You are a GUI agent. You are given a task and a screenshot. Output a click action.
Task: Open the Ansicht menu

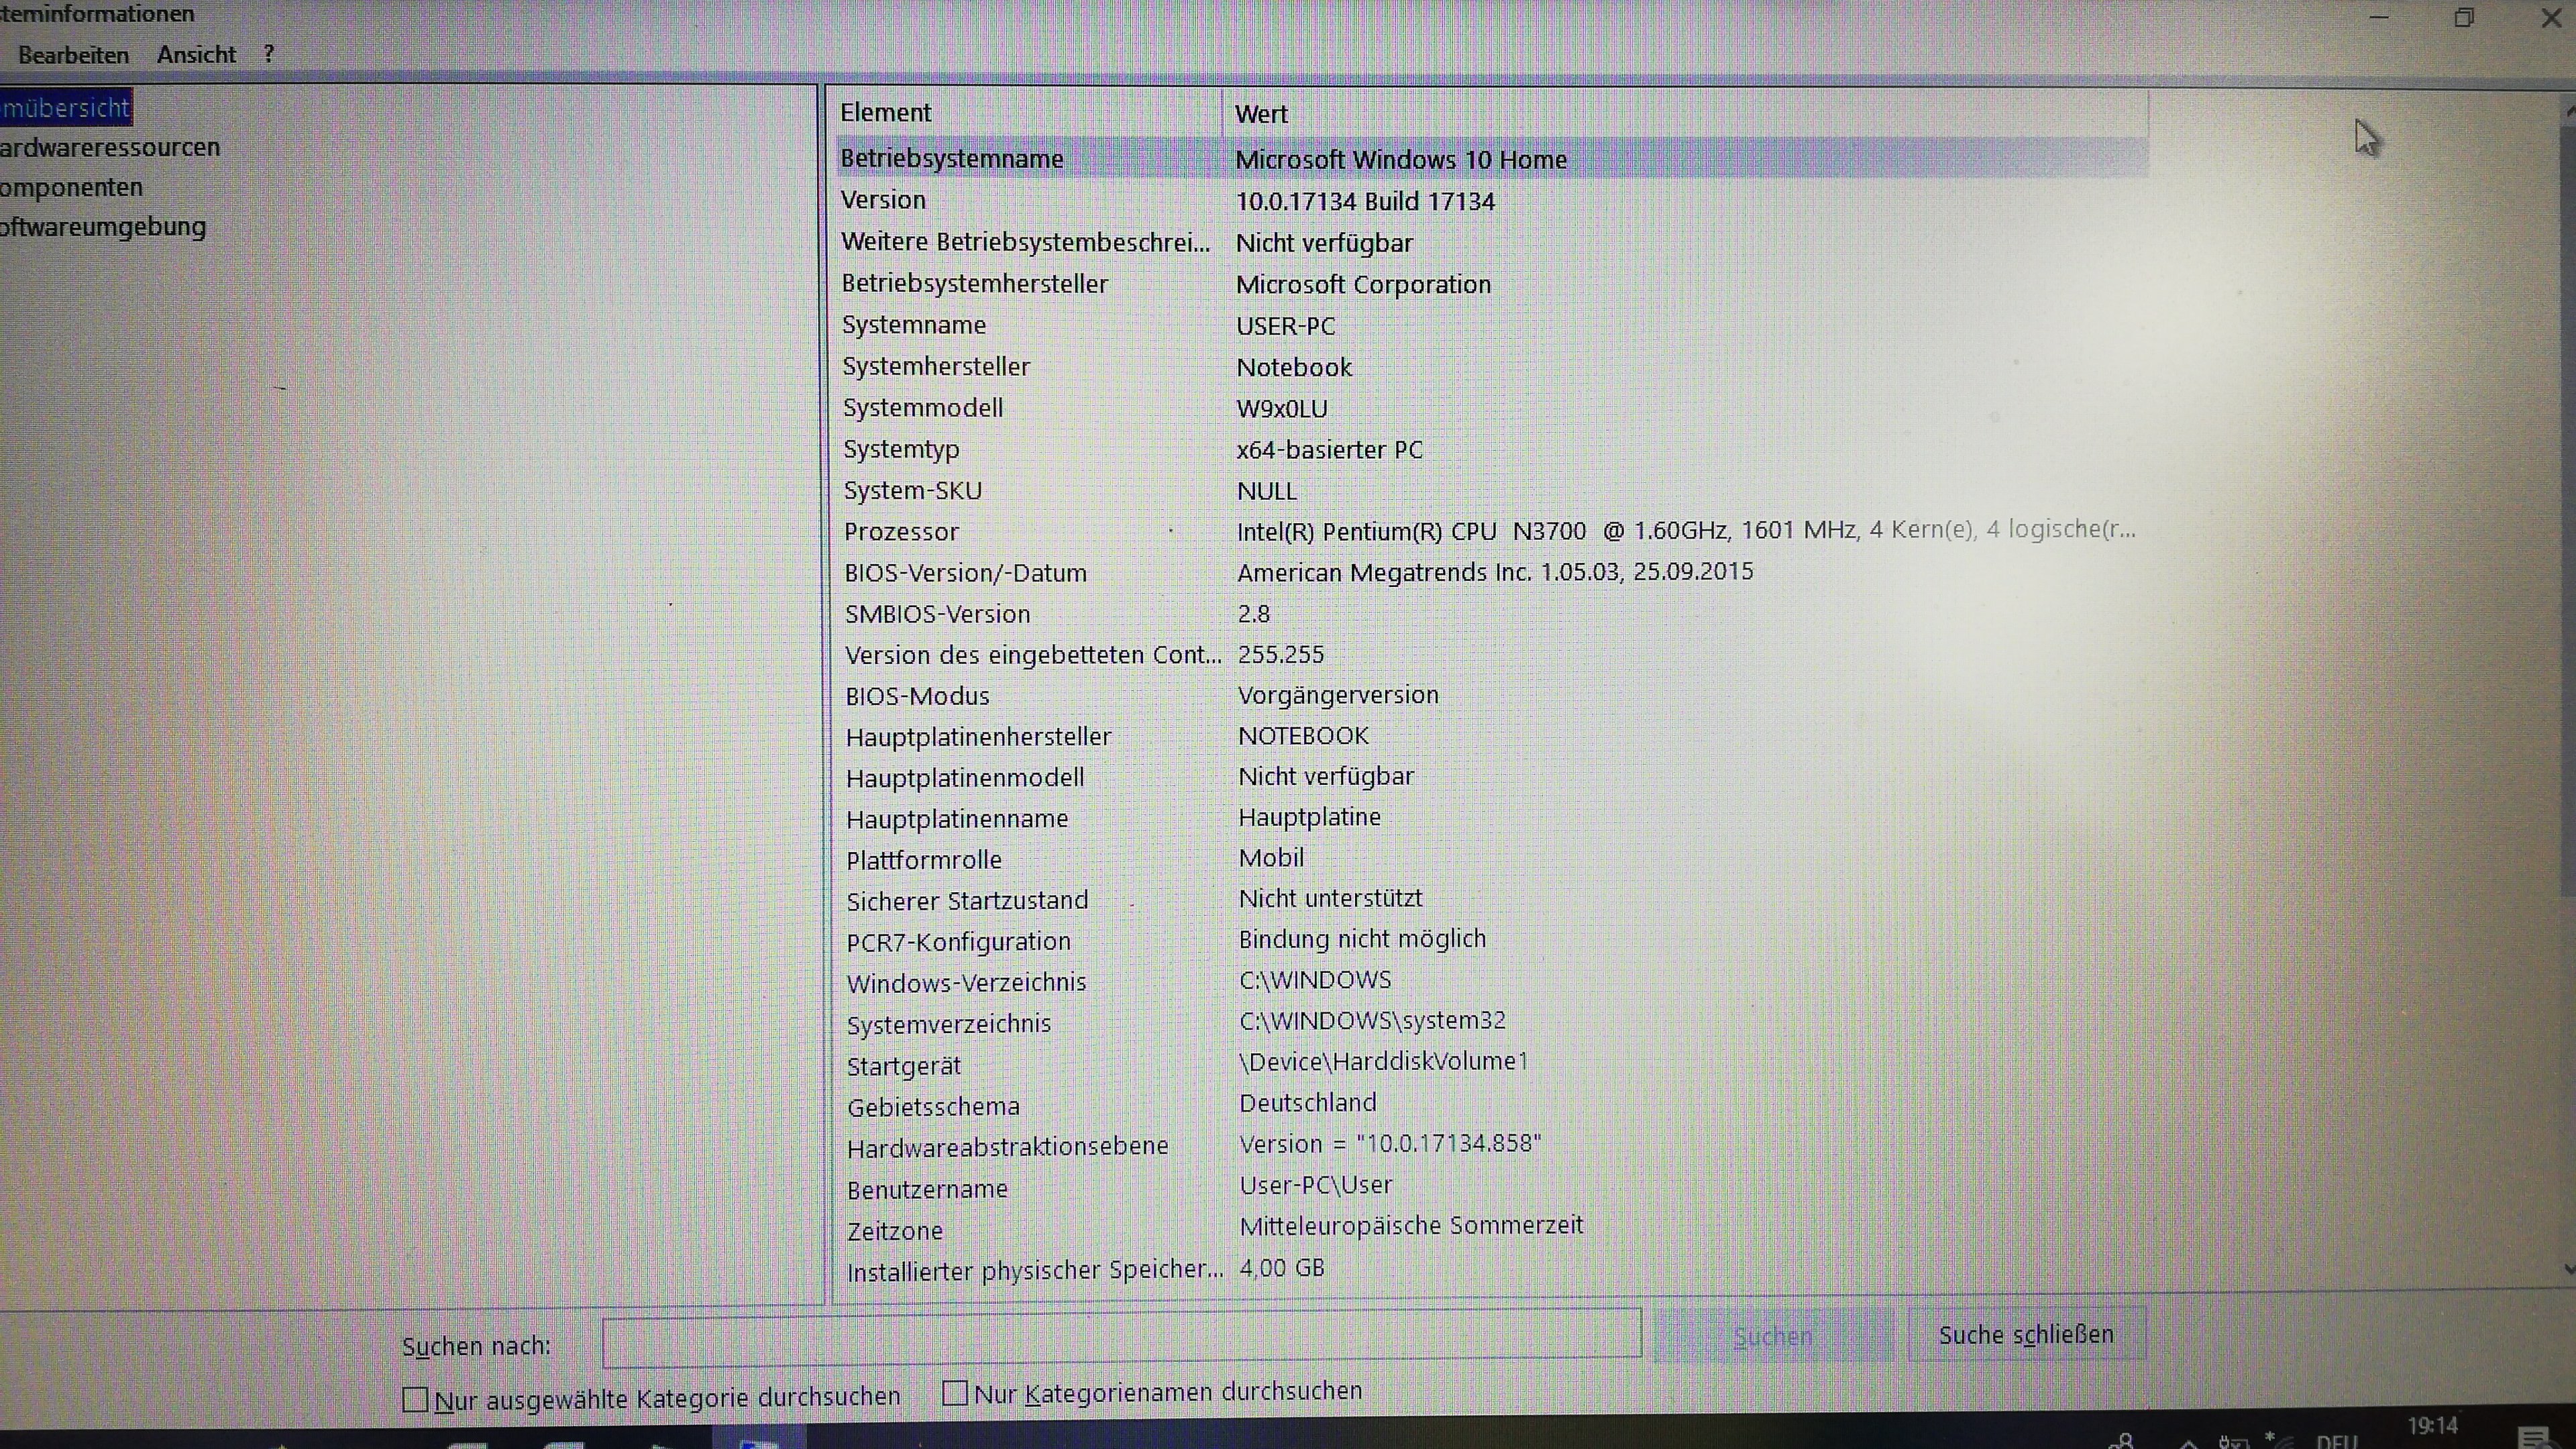(x=196, y=55)
